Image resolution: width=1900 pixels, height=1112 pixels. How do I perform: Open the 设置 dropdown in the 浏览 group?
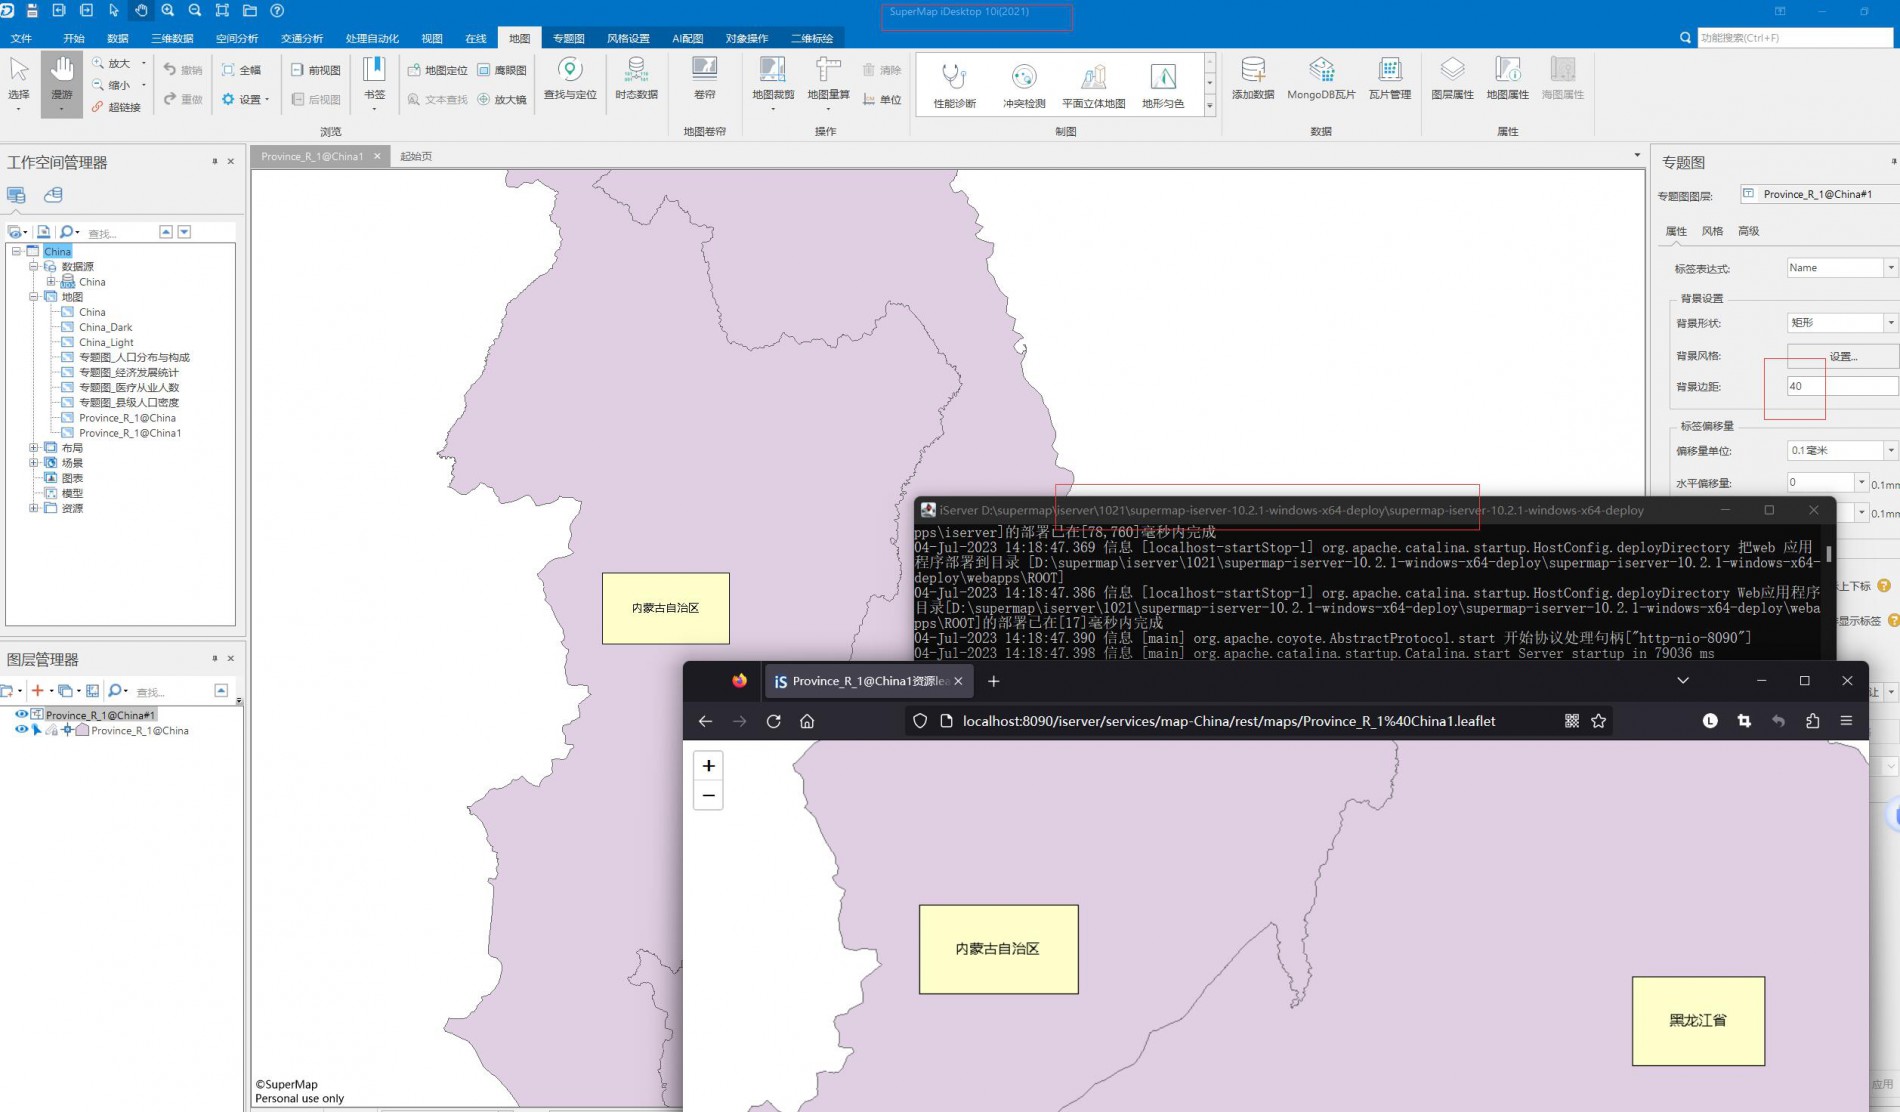pos(246,99)
